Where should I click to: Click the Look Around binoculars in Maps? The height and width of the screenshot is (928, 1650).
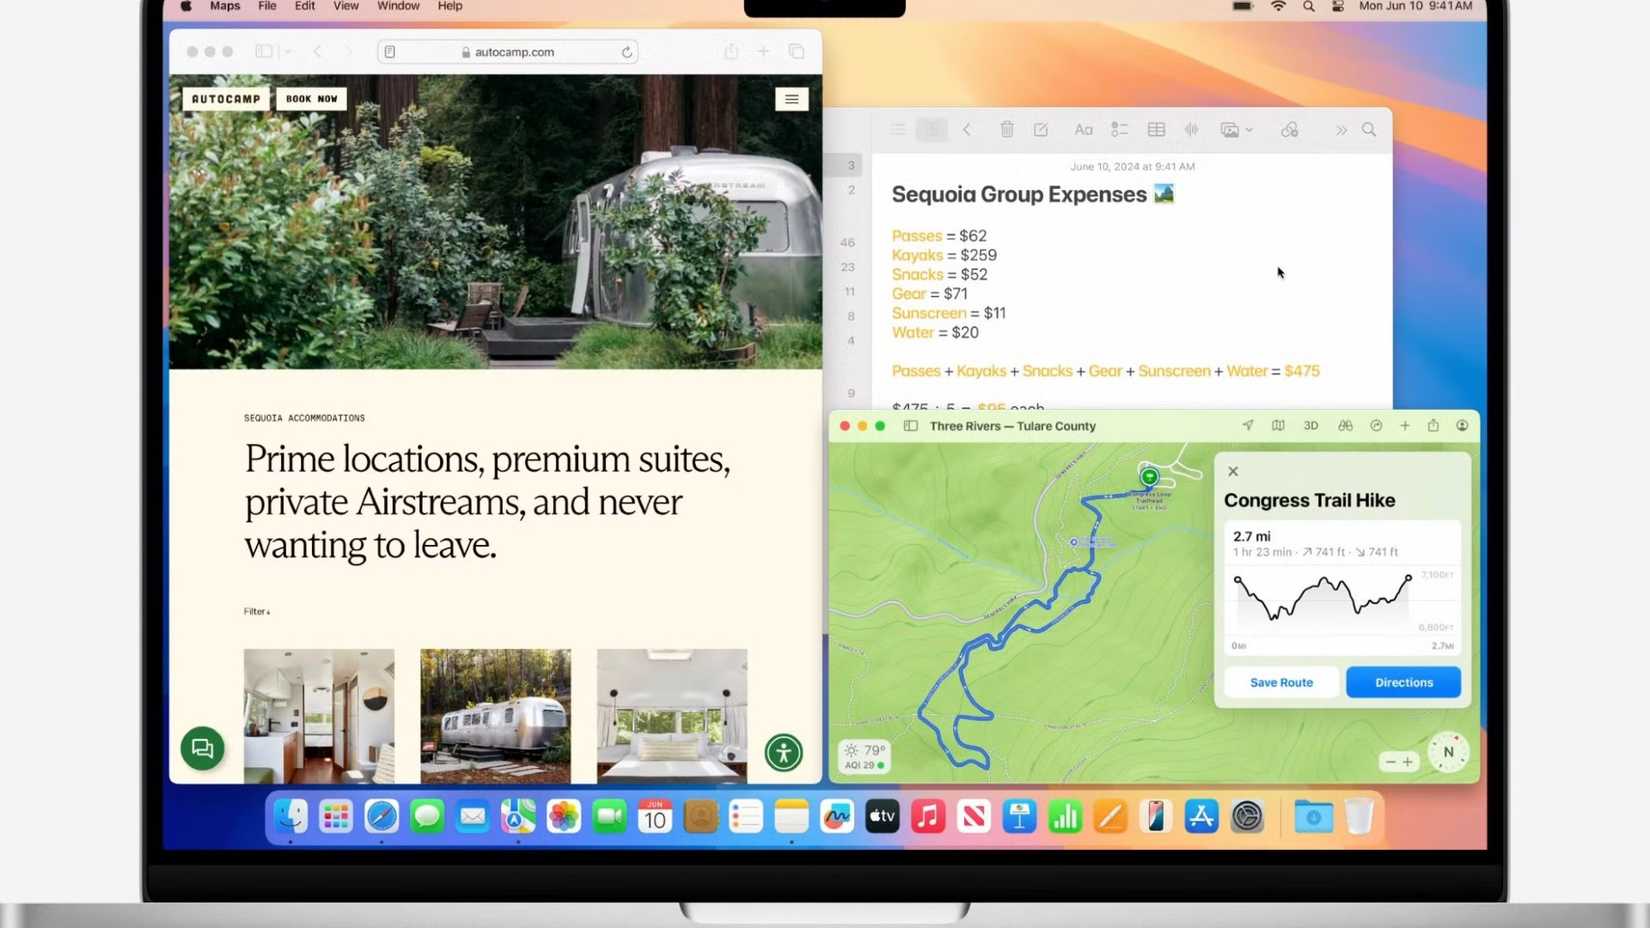[1345, 426]
